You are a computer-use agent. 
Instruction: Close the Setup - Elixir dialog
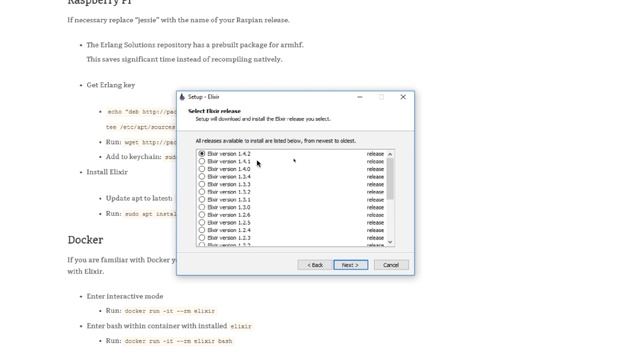coord(403,97)
